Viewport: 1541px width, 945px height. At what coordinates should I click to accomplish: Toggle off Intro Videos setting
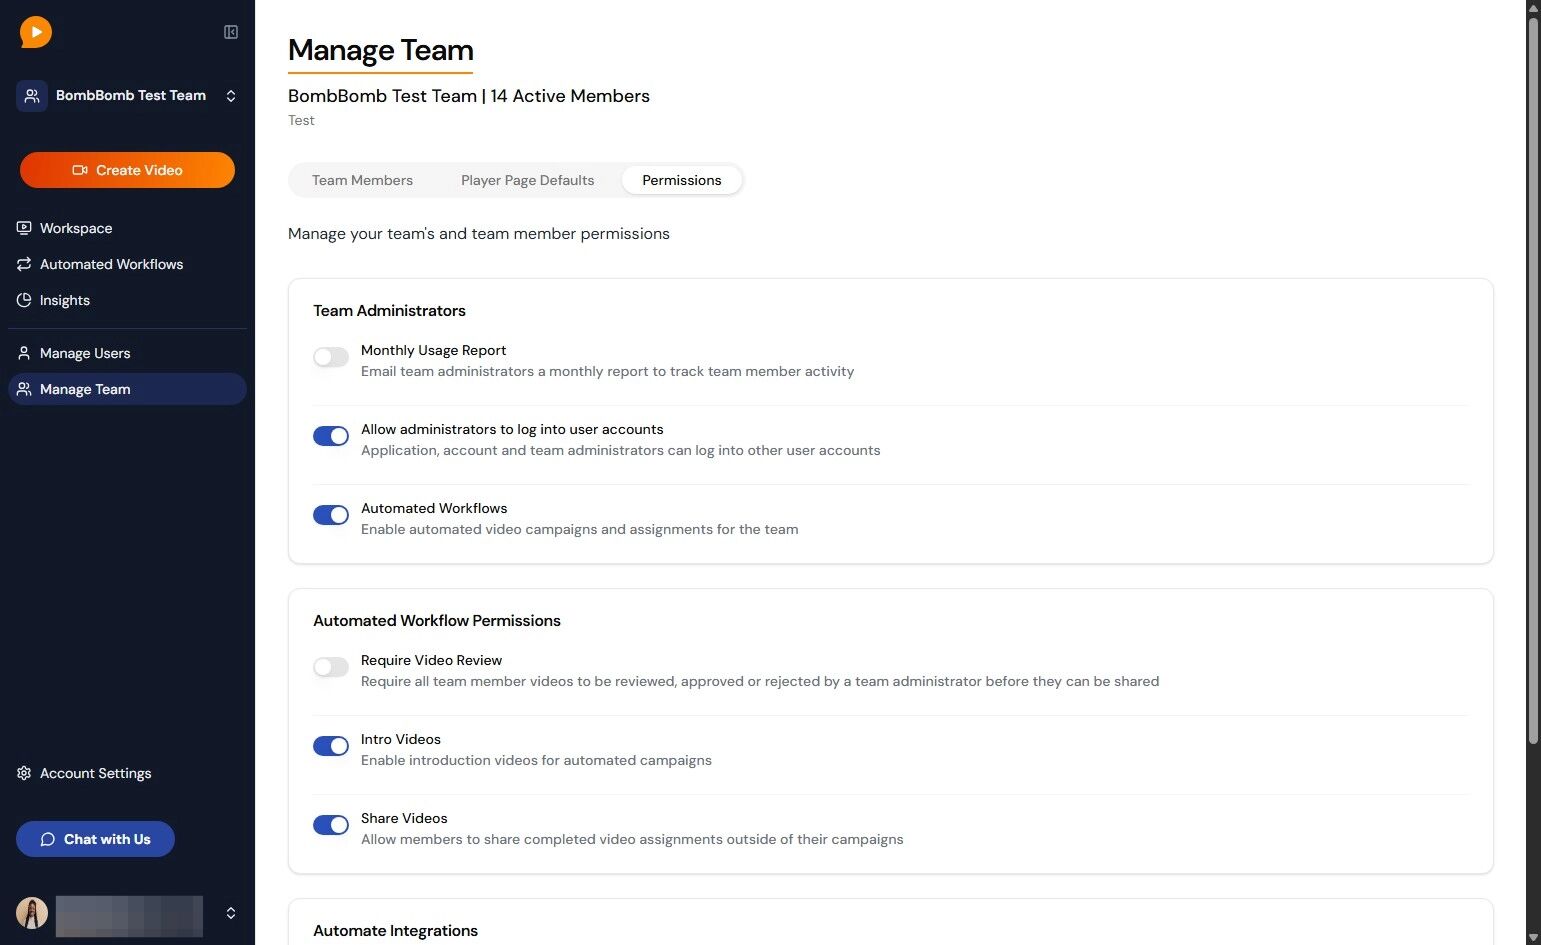coord(331,746)
